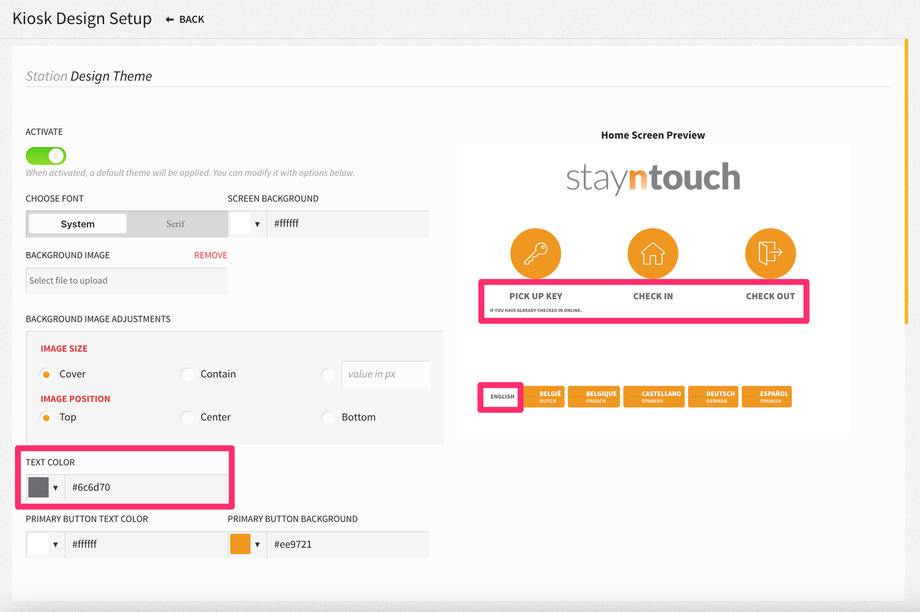Click the Home Screen Preview heading
The width and height of the screenshot is (920, 612).
click(653, 135)
